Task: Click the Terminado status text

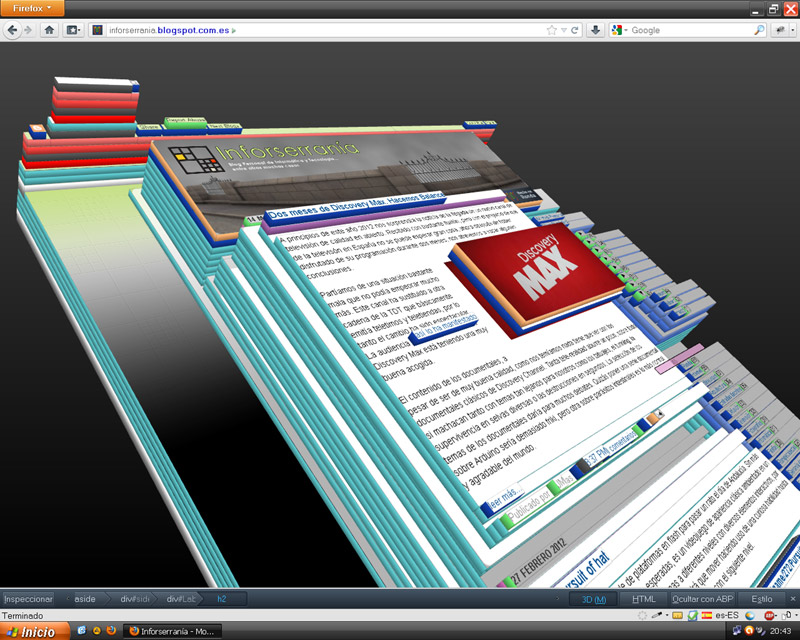Action: click(x=22, y=616)
